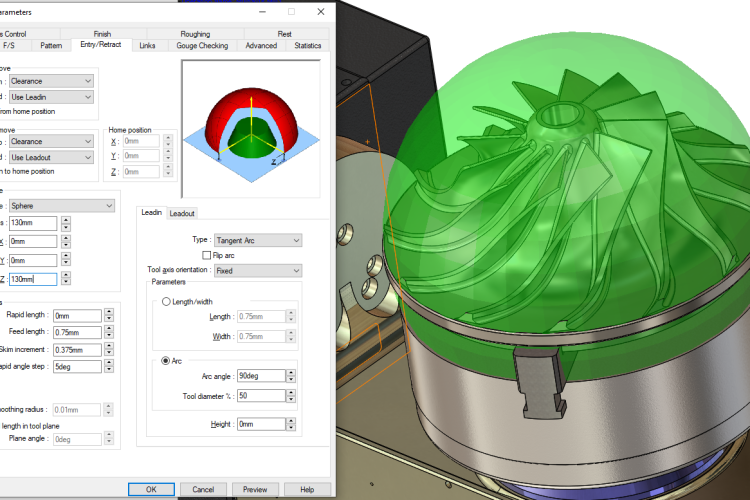
Task: Click the Feed length input field
Action: (78, 333)
